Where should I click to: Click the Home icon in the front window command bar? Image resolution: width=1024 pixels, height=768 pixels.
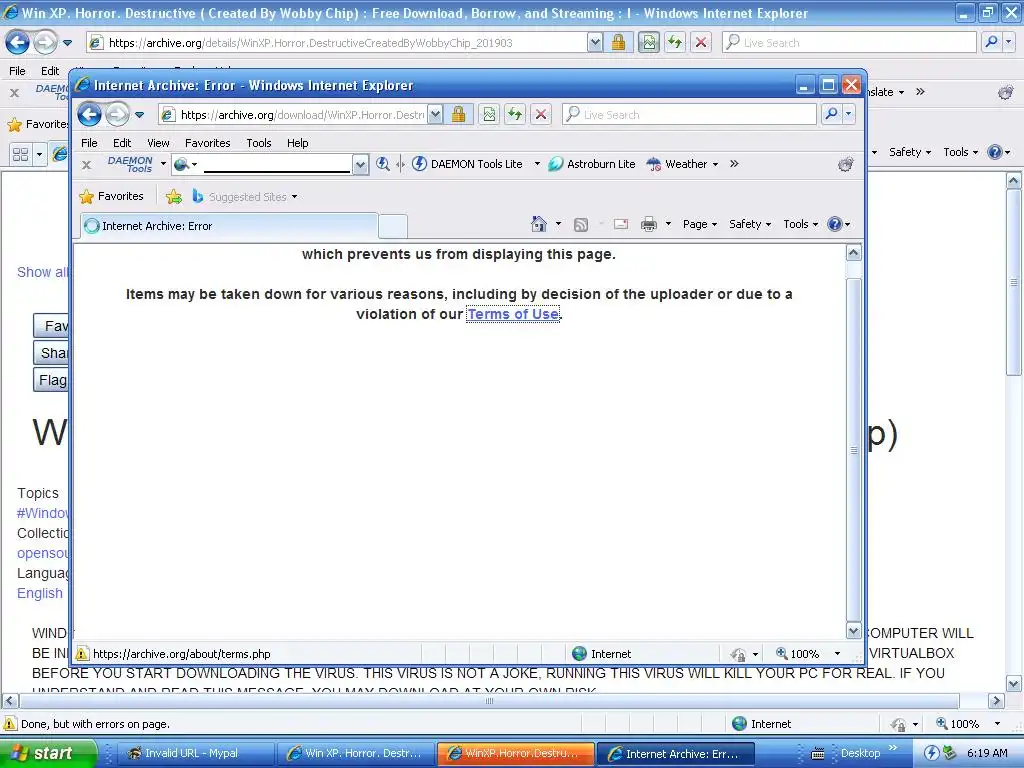[x=539, y=224]
